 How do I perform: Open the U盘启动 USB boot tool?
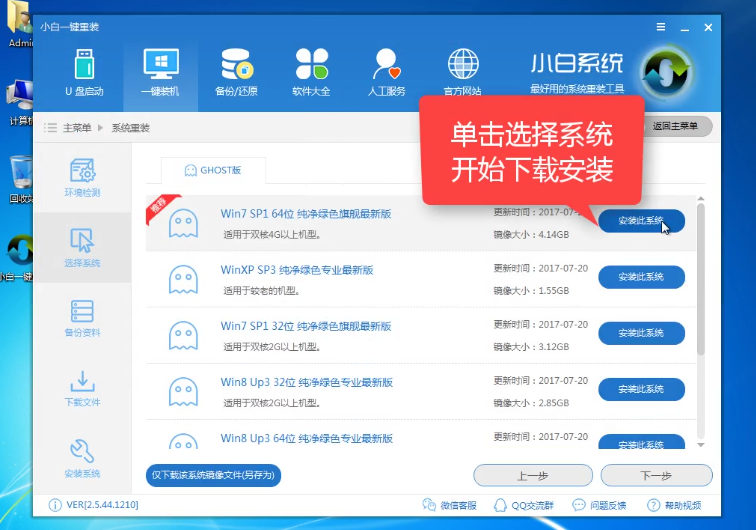pos(84,72)
